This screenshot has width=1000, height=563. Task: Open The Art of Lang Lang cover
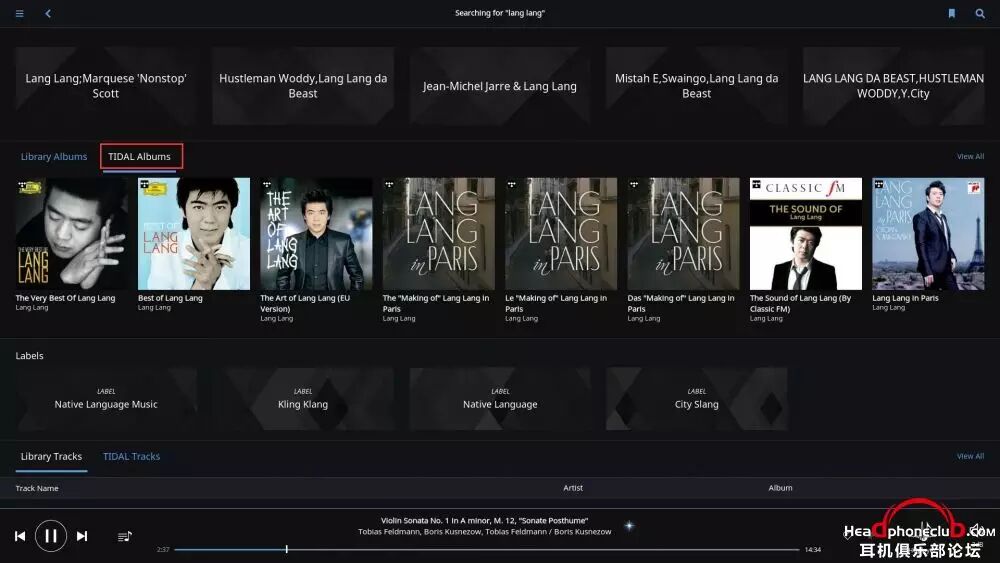pyautogui.click(x=316, y=234)
